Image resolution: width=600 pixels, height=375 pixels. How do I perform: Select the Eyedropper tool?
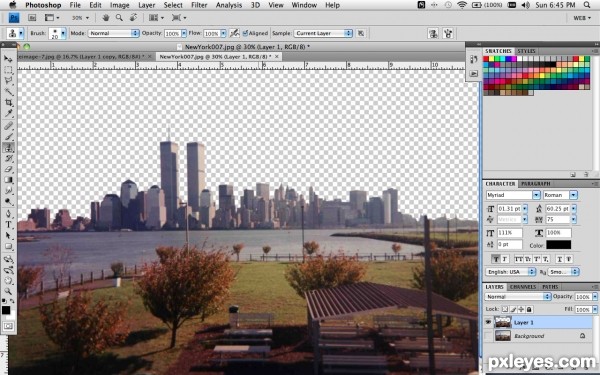(x=8, y=113)
